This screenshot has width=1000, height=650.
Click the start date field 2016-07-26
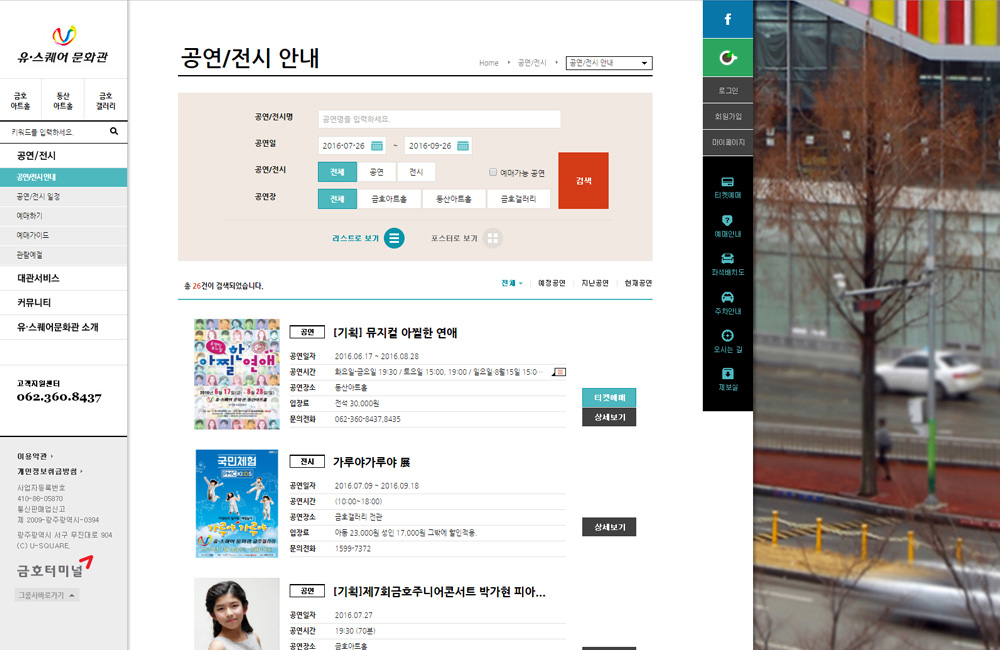click(351, 146)
